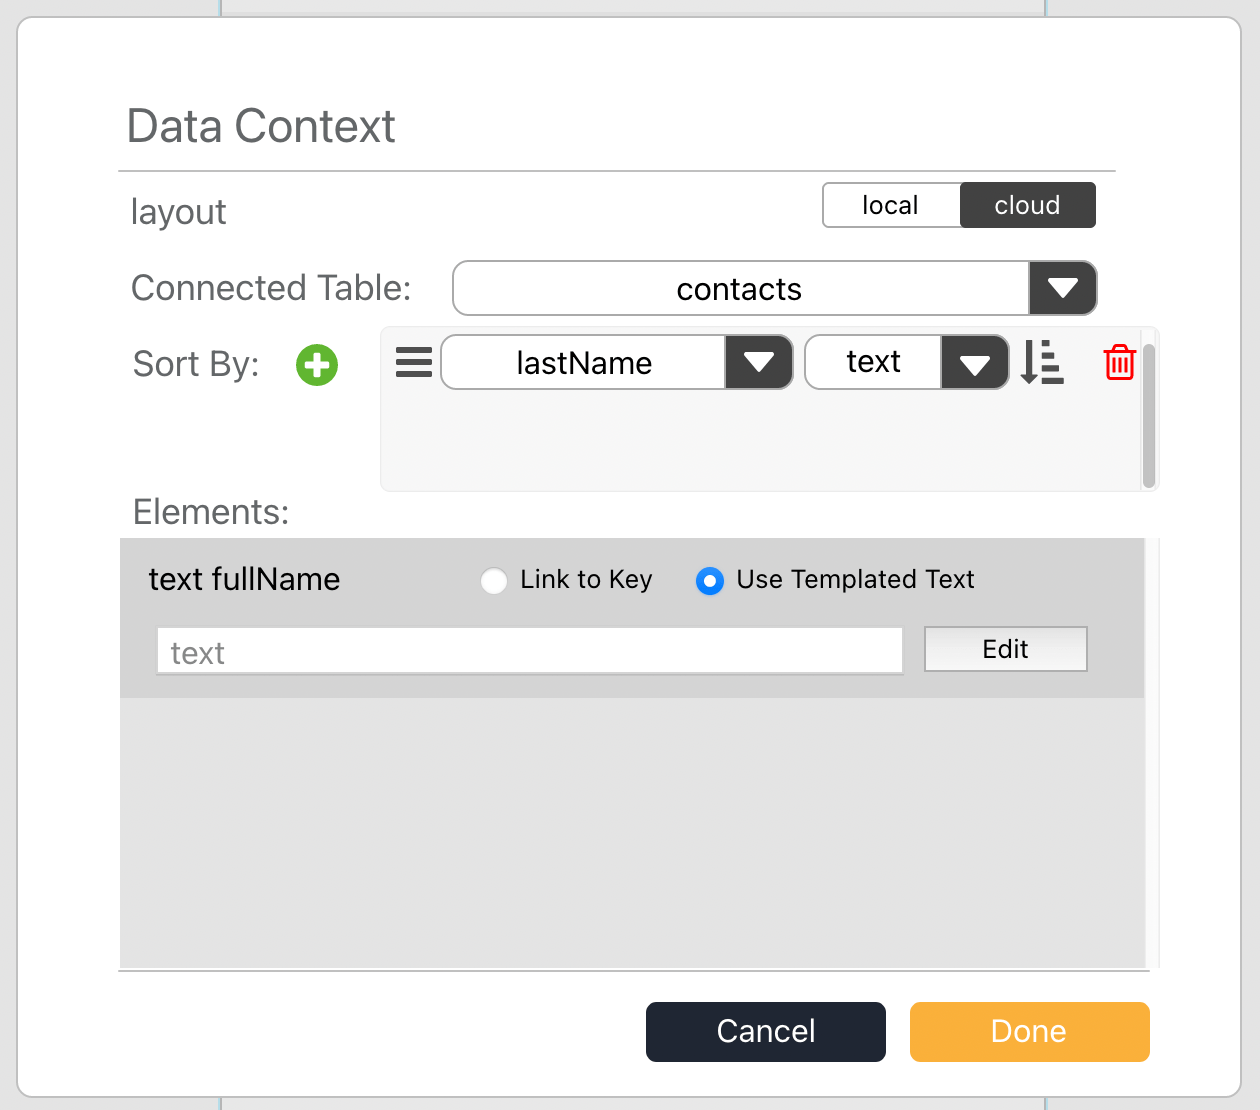Toggle sort direction icon for lastName
1260x1110 pixels.
1042,362
